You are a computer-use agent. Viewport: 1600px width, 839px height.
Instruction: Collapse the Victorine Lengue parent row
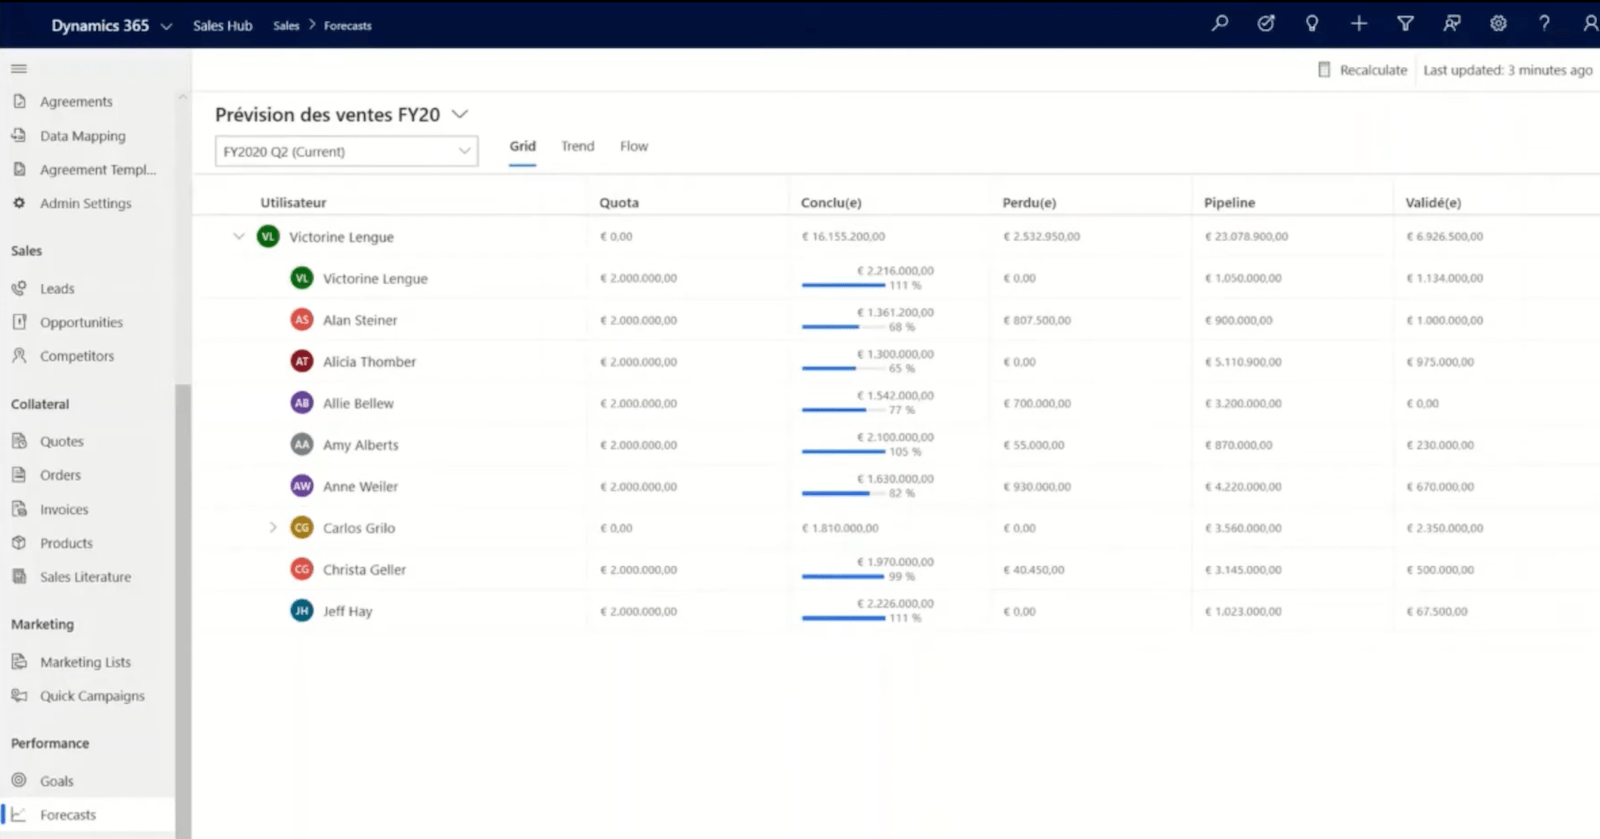[x=239, y=237]
